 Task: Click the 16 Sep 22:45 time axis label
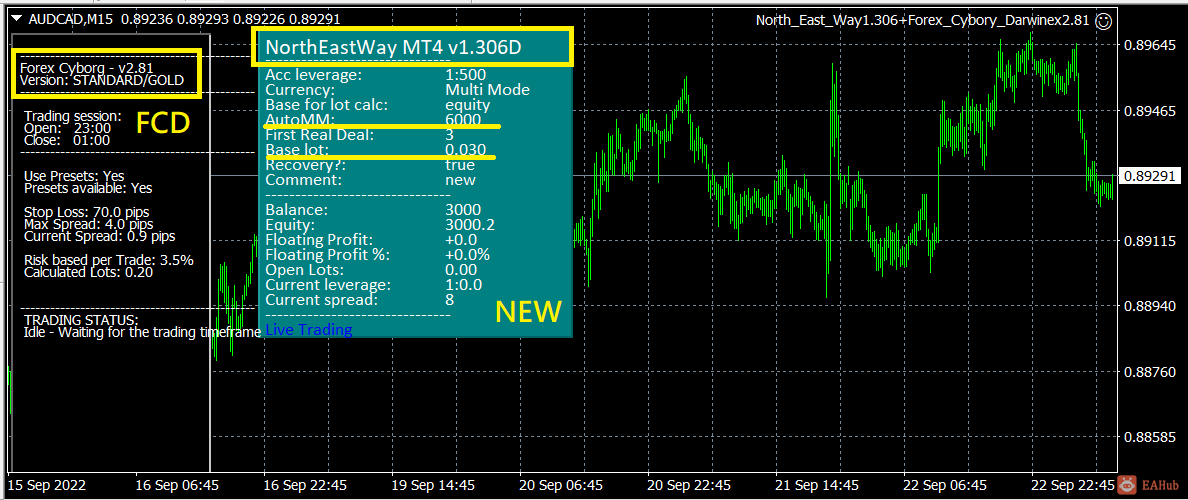point(306,484)
